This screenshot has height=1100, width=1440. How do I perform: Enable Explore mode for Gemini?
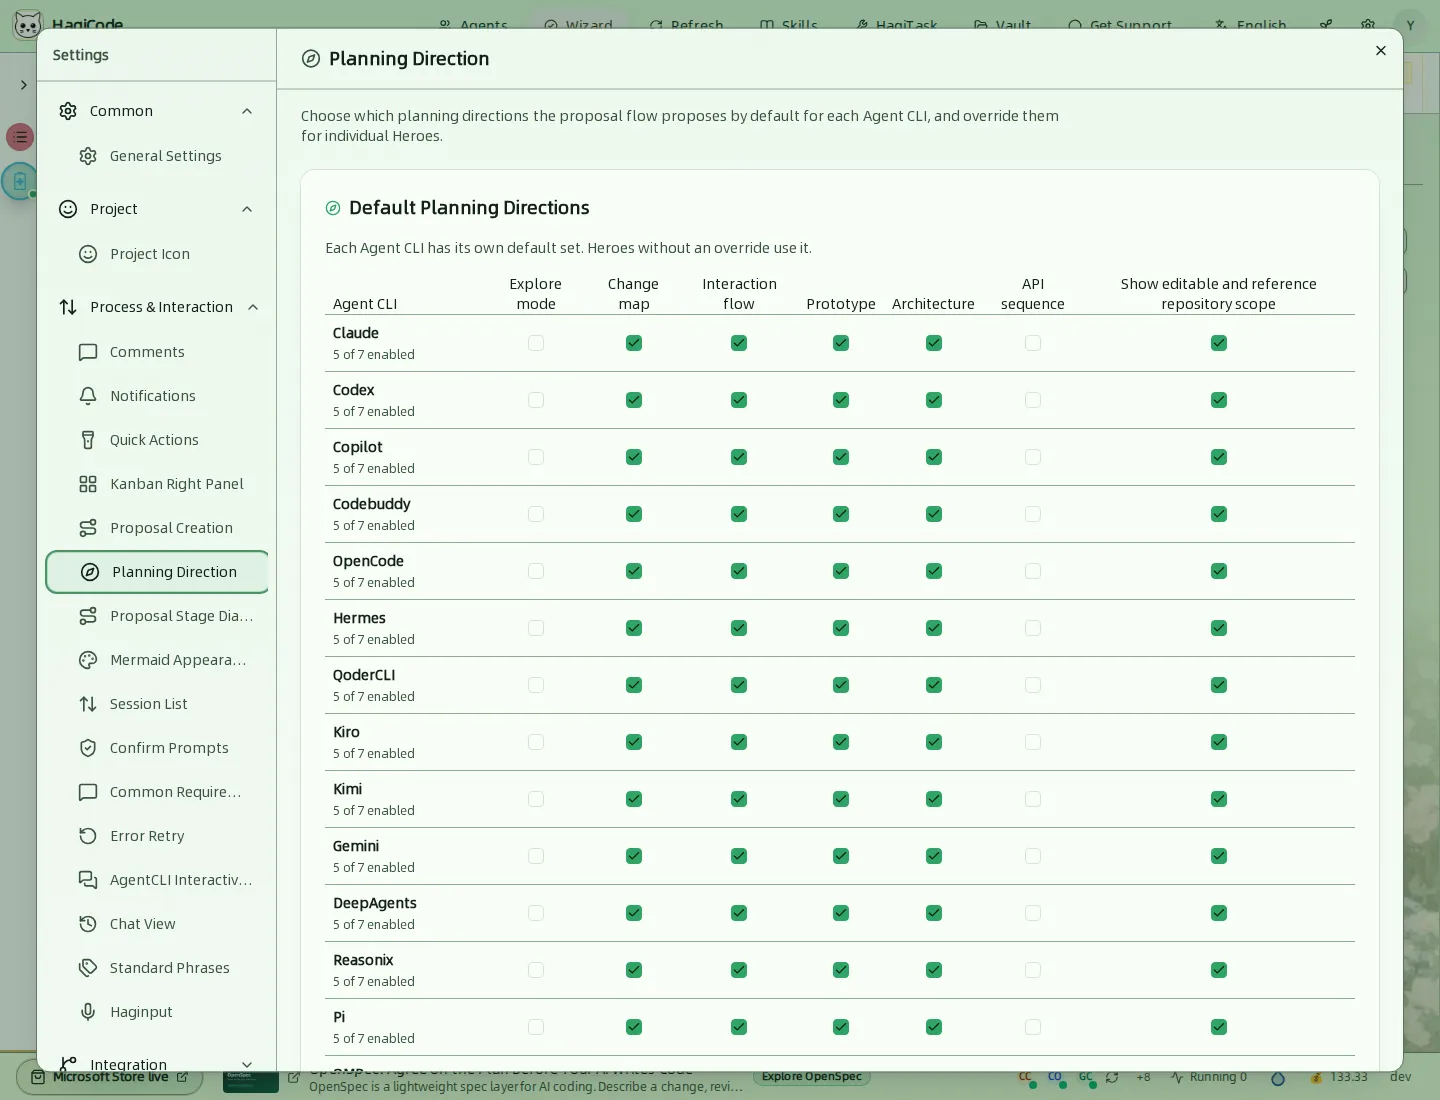point(536,856)
